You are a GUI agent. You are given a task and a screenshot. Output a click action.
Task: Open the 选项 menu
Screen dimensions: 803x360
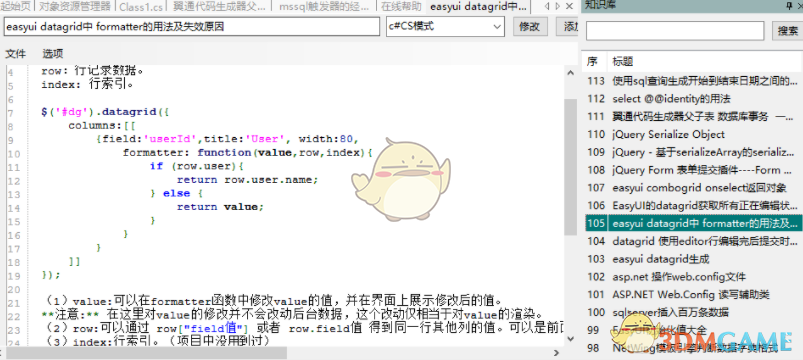(53, 53)
